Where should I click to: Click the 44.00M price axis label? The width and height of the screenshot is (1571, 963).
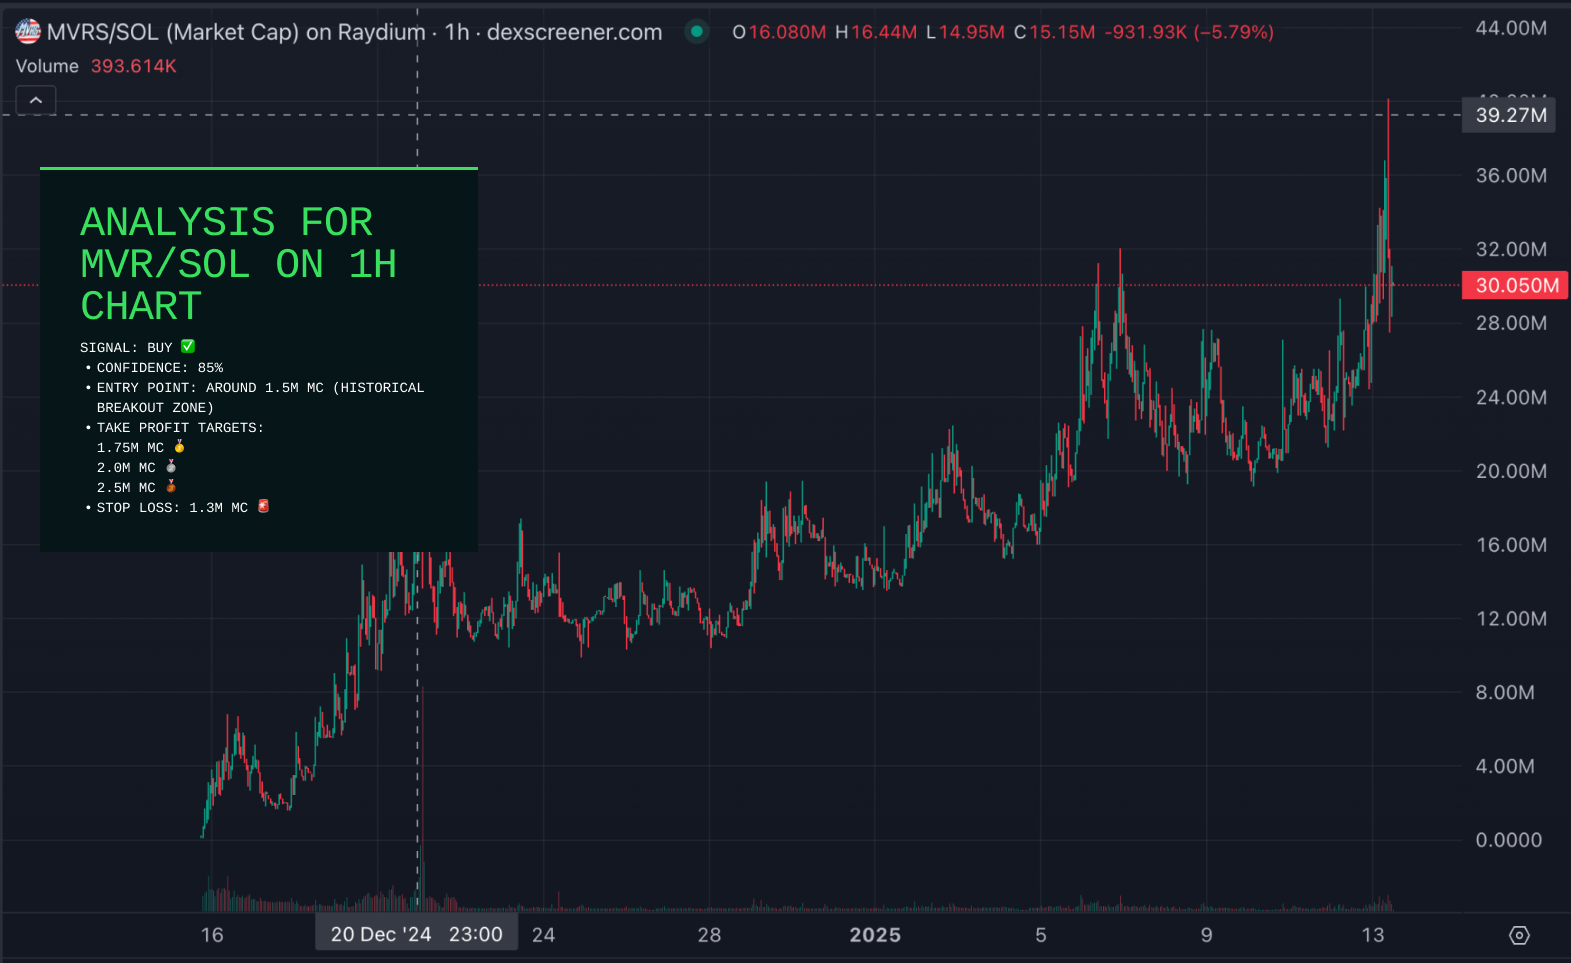click(1511, 28)
